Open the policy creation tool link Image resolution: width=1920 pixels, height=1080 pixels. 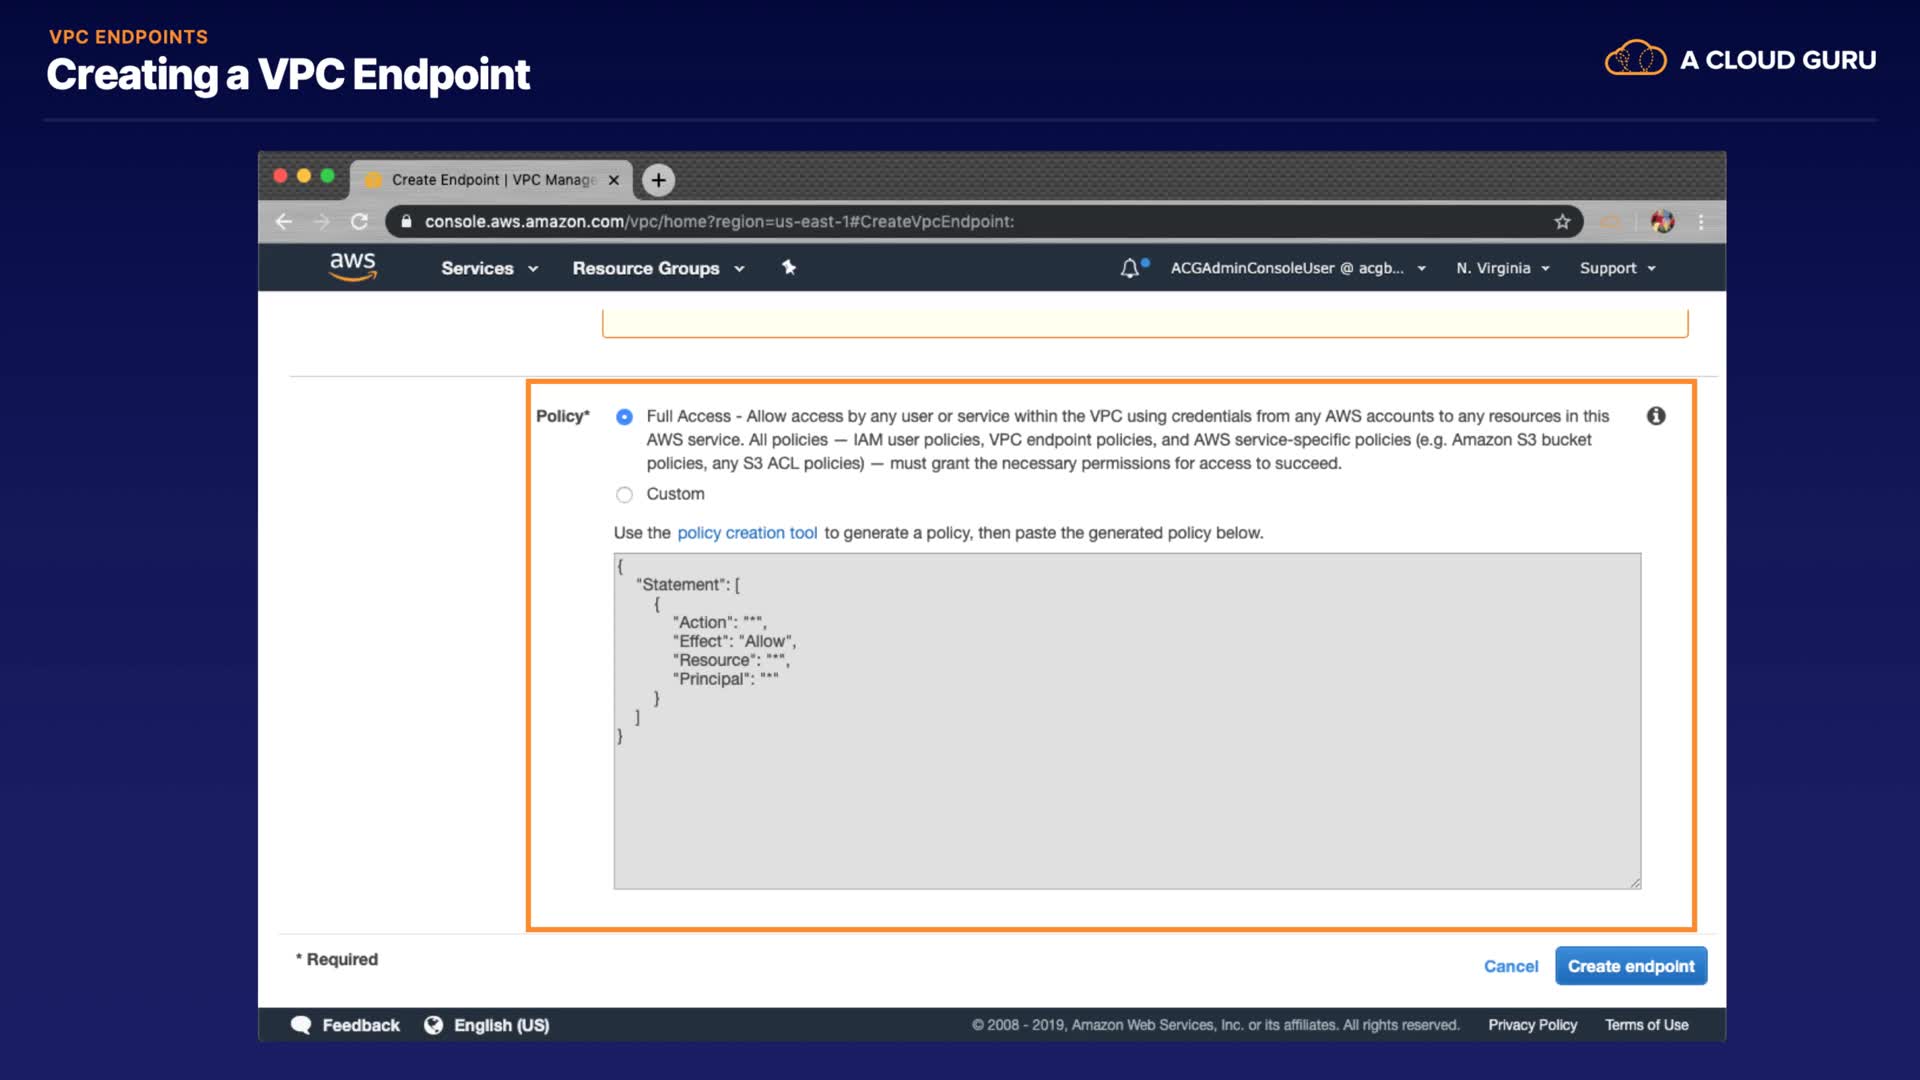[x=747, y=533]
